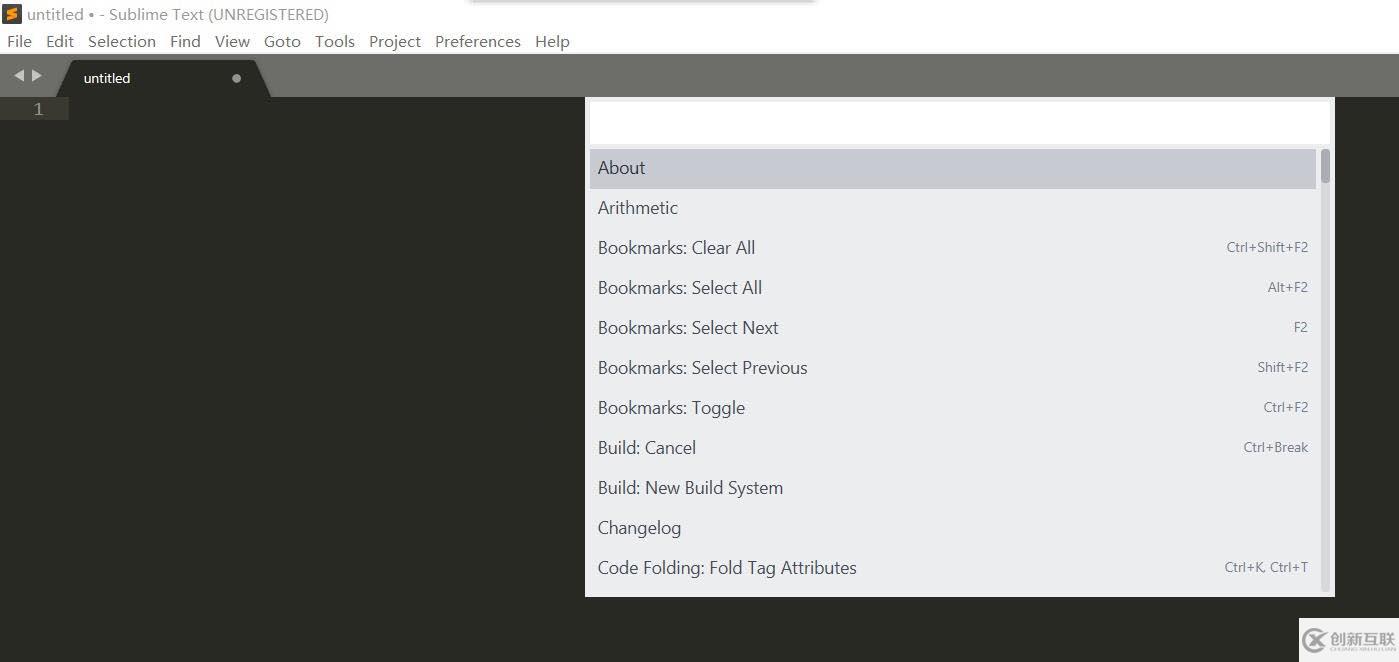This screenshot has width=1399, height=662.
Task: Run Bookmarks: Clear All command
Action: [953, 248]
